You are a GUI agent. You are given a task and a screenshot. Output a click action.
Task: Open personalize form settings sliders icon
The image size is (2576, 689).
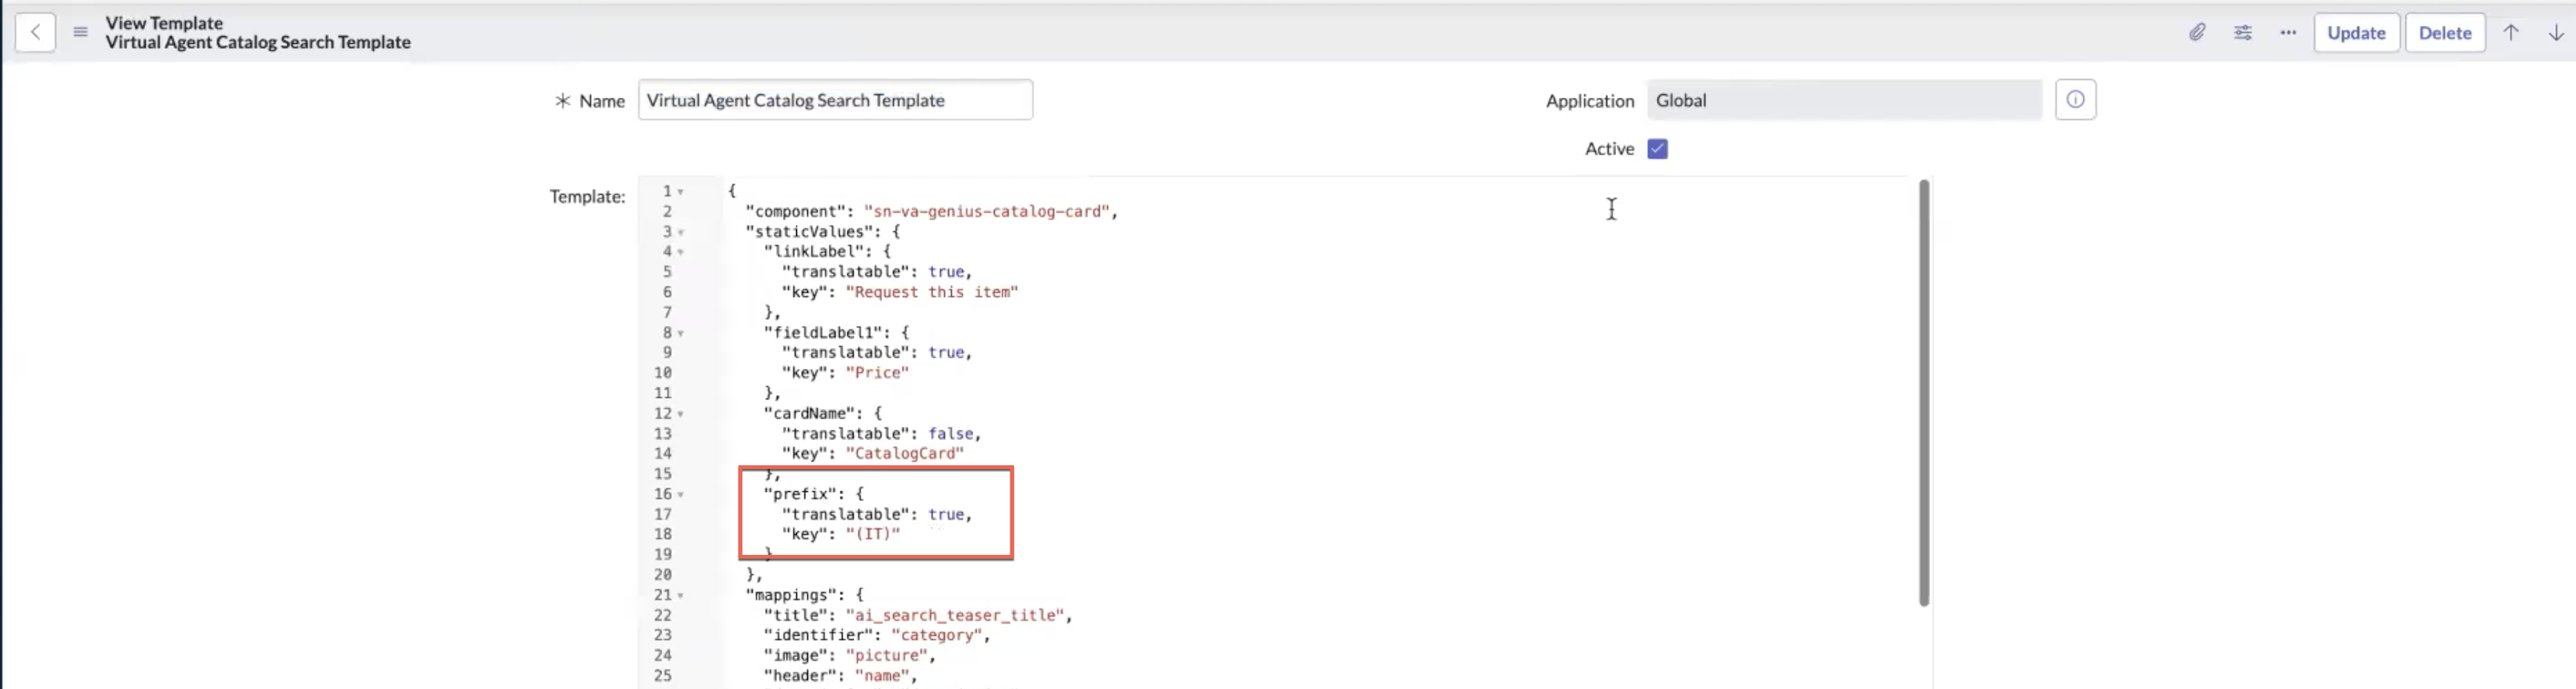click(2242, 32)
